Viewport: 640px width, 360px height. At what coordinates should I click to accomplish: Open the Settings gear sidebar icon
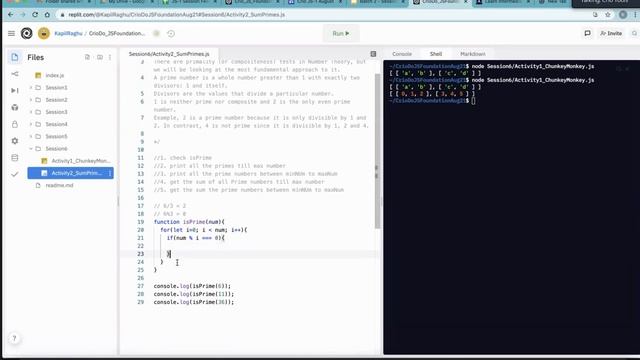[x=15, y=141]
